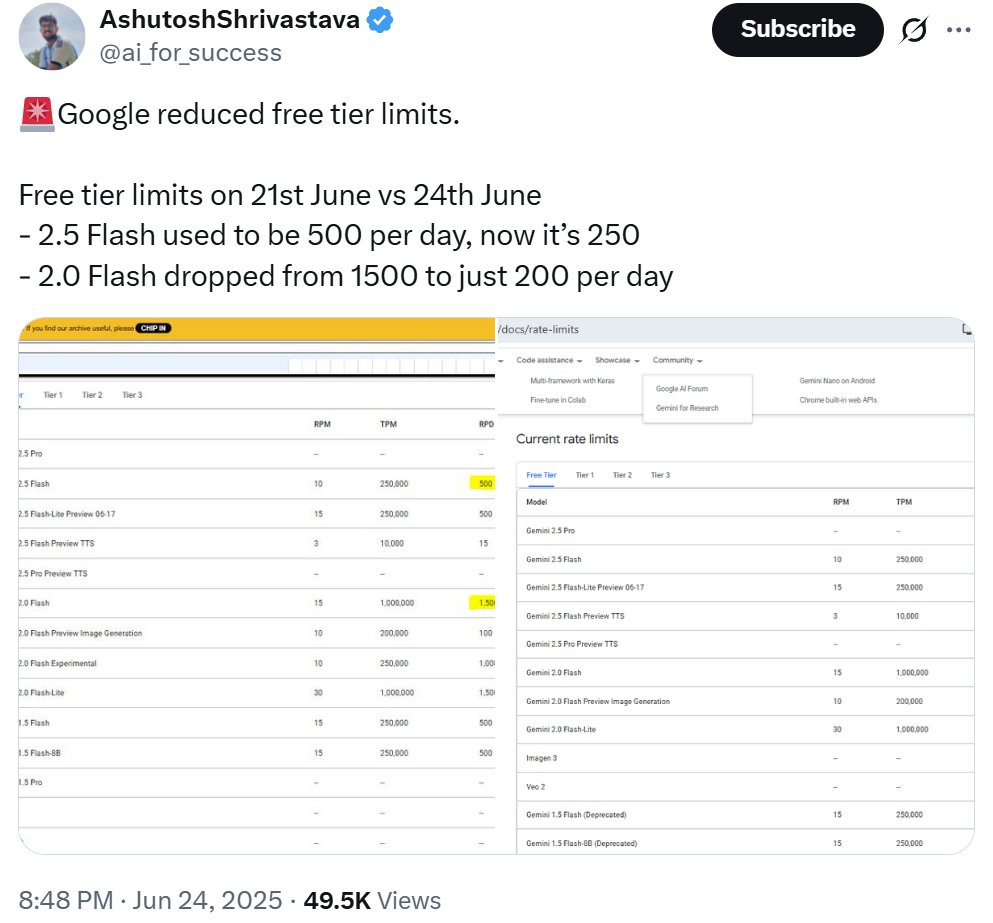The height and width of the screenshot is (923, 993).
Task: Click the copy icon beside the docs URL
Action: point(966,329)
